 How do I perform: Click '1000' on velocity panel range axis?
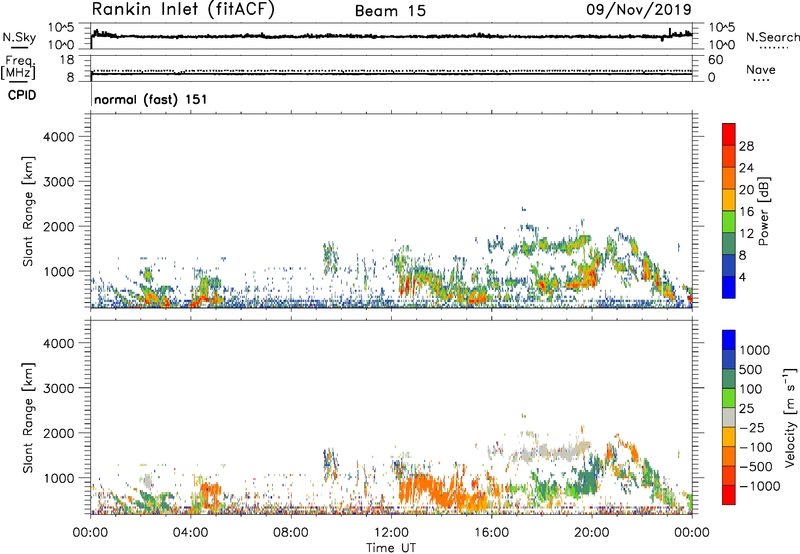pyautogui.click(x=58, y=478)
